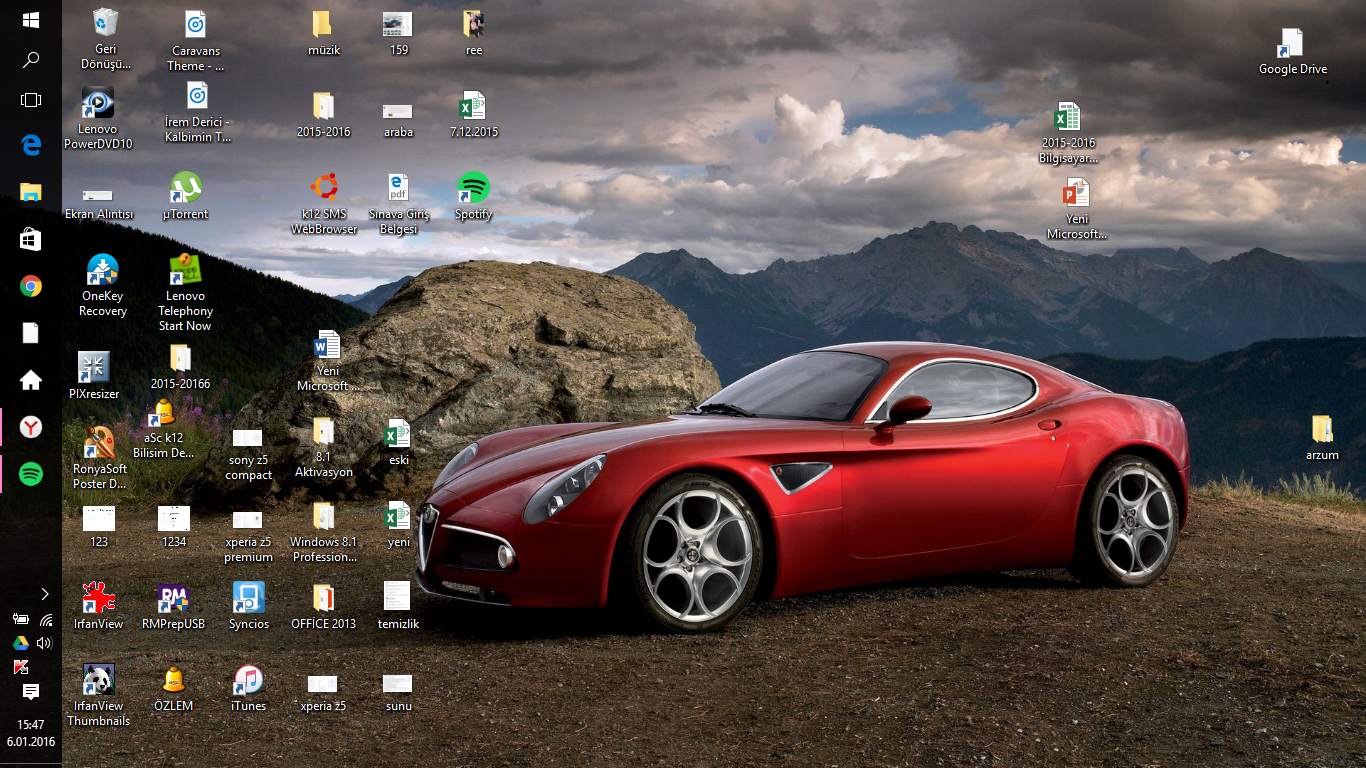Launch Microsoft Edge from the taskbar

(x=30, y=145)
